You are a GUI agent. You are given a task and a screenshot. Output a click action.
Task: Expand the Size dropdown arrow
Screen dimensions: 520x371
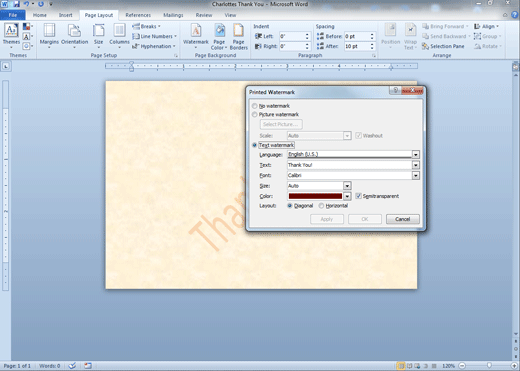pyautogui.click(x=347, y=186)
